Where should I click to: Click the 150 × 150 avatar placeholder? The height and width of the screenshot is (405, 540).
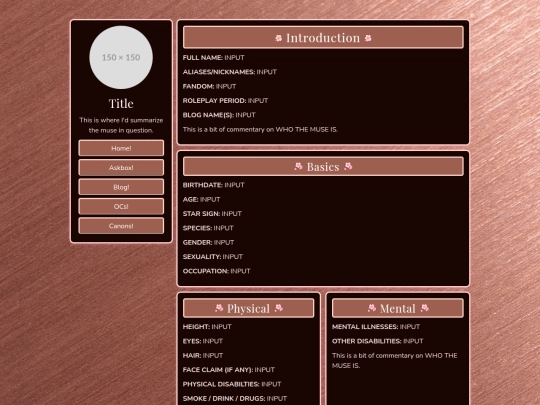pos(121,57)
